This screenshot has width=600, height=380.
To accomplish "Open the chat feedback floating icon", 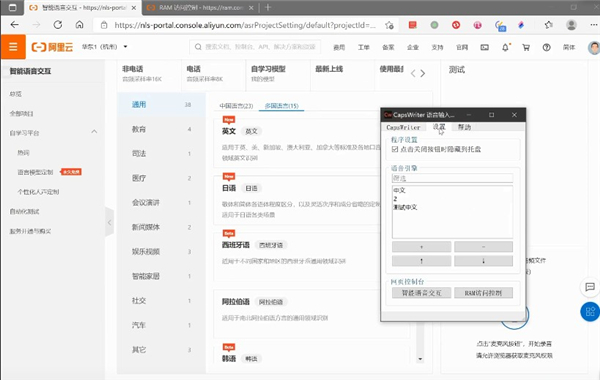I will tap(590, 287).
